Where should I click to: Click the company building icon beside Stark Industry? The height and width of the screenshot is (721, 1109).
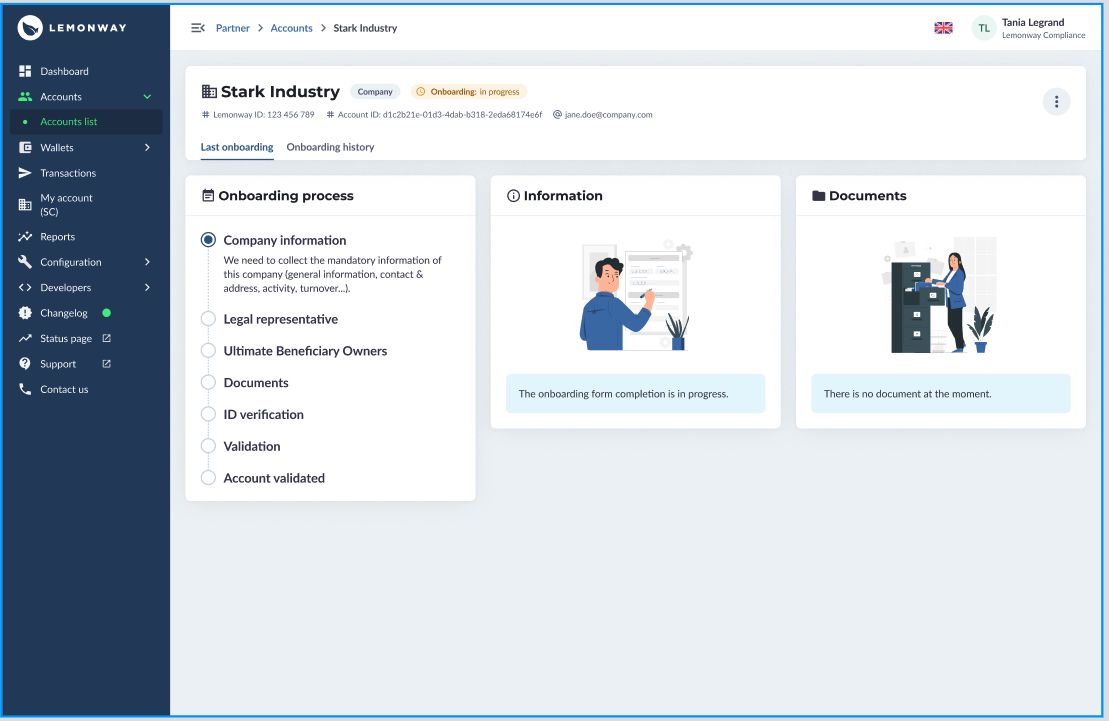click(209, 91)
